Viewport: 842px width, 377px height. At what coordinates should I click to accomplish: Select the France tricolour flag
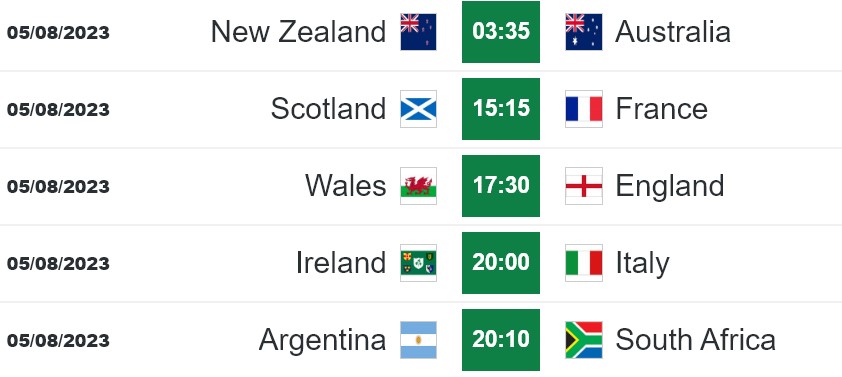584,109
